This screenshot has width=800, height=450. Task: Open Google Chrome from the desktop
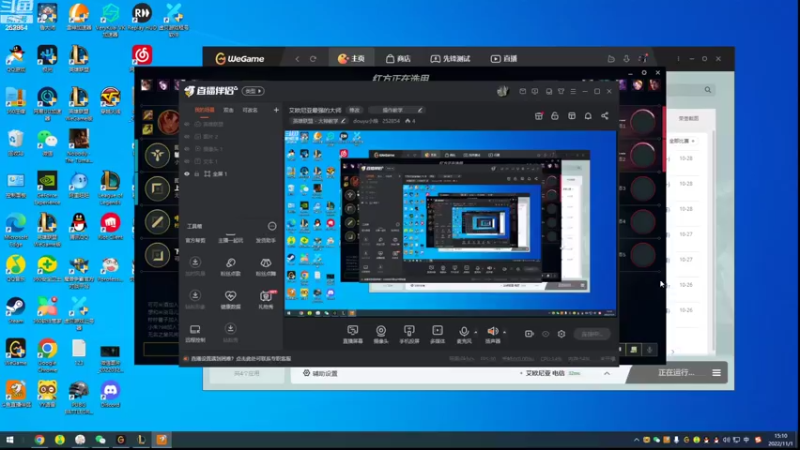point(47,356)
